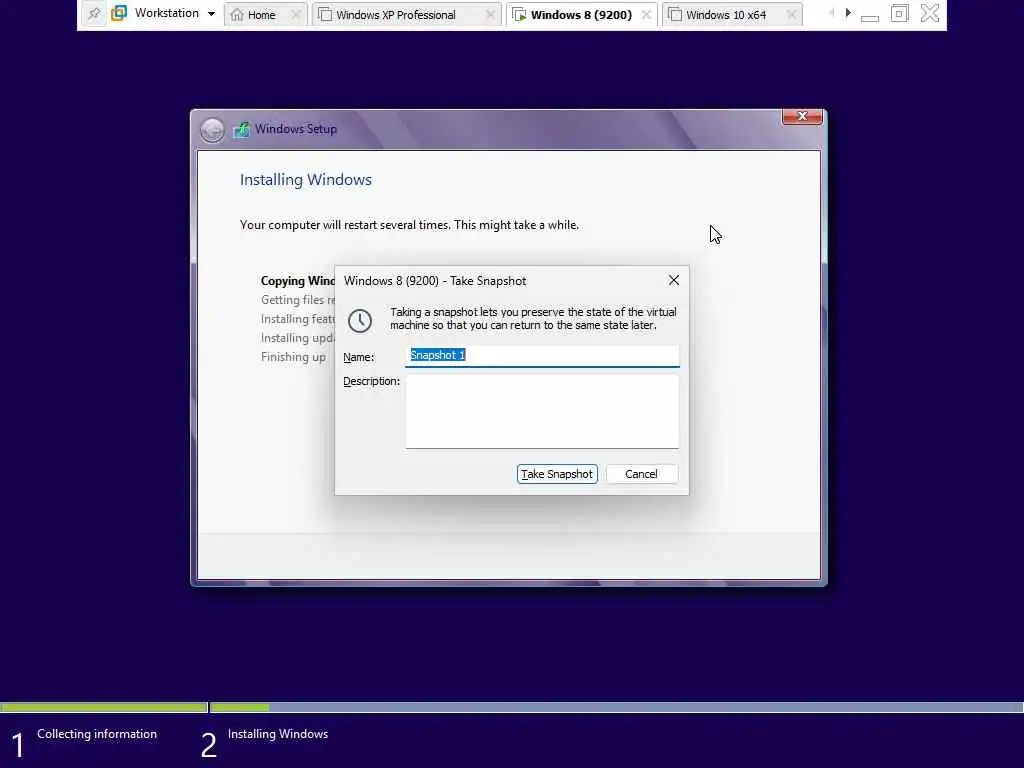Image resolution: width=1024 pixels, height=768 pixels.
Task: Click the 'Windows 8 (9200) - Take Snapshot' title text
Action: (435, 281)
